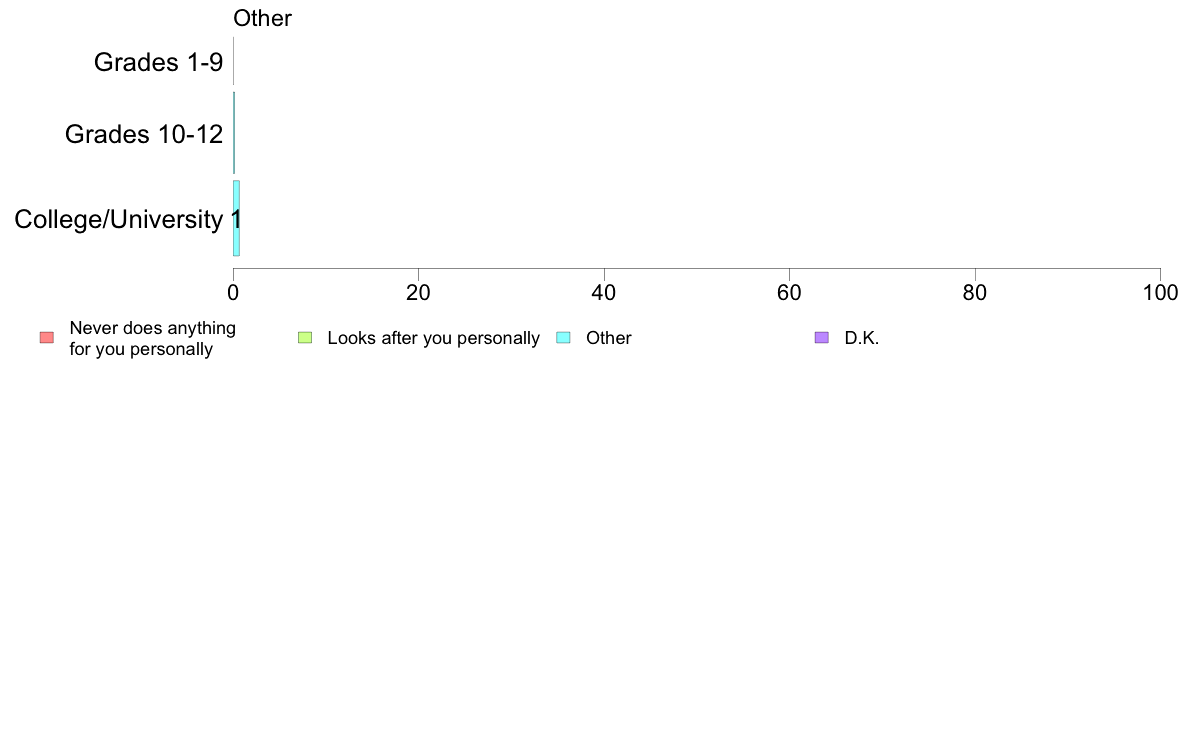This screenshot has width=1188, height=736.
Task: Select the Grades 10-12 thin bar
Action: pos(234,133)
